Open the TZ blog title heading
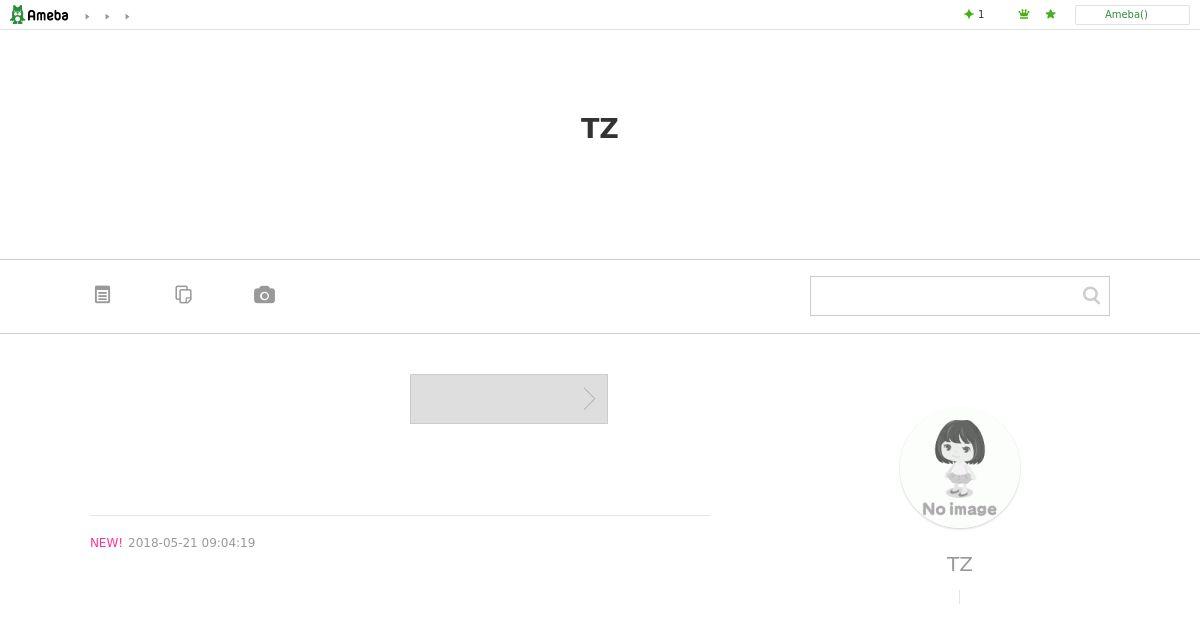This screenshot has width=1200, height=630. pos(599,128)
